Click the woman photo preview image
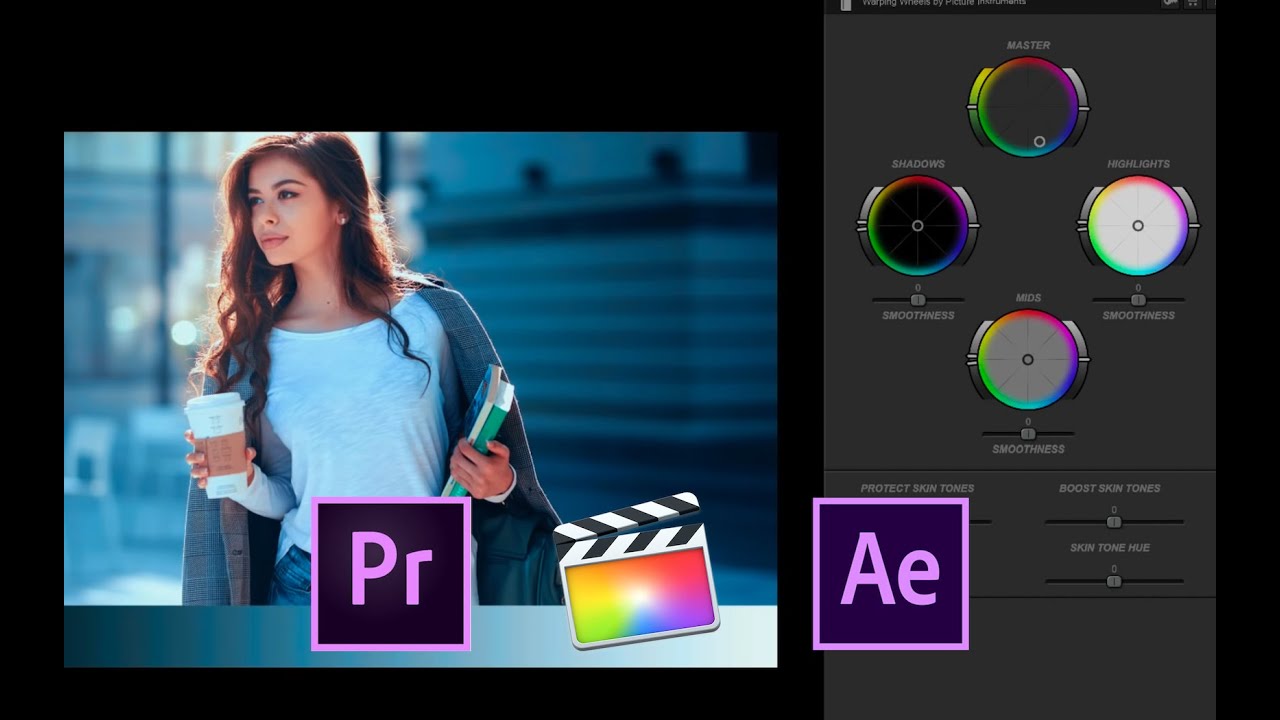 [x=420, y=368]
